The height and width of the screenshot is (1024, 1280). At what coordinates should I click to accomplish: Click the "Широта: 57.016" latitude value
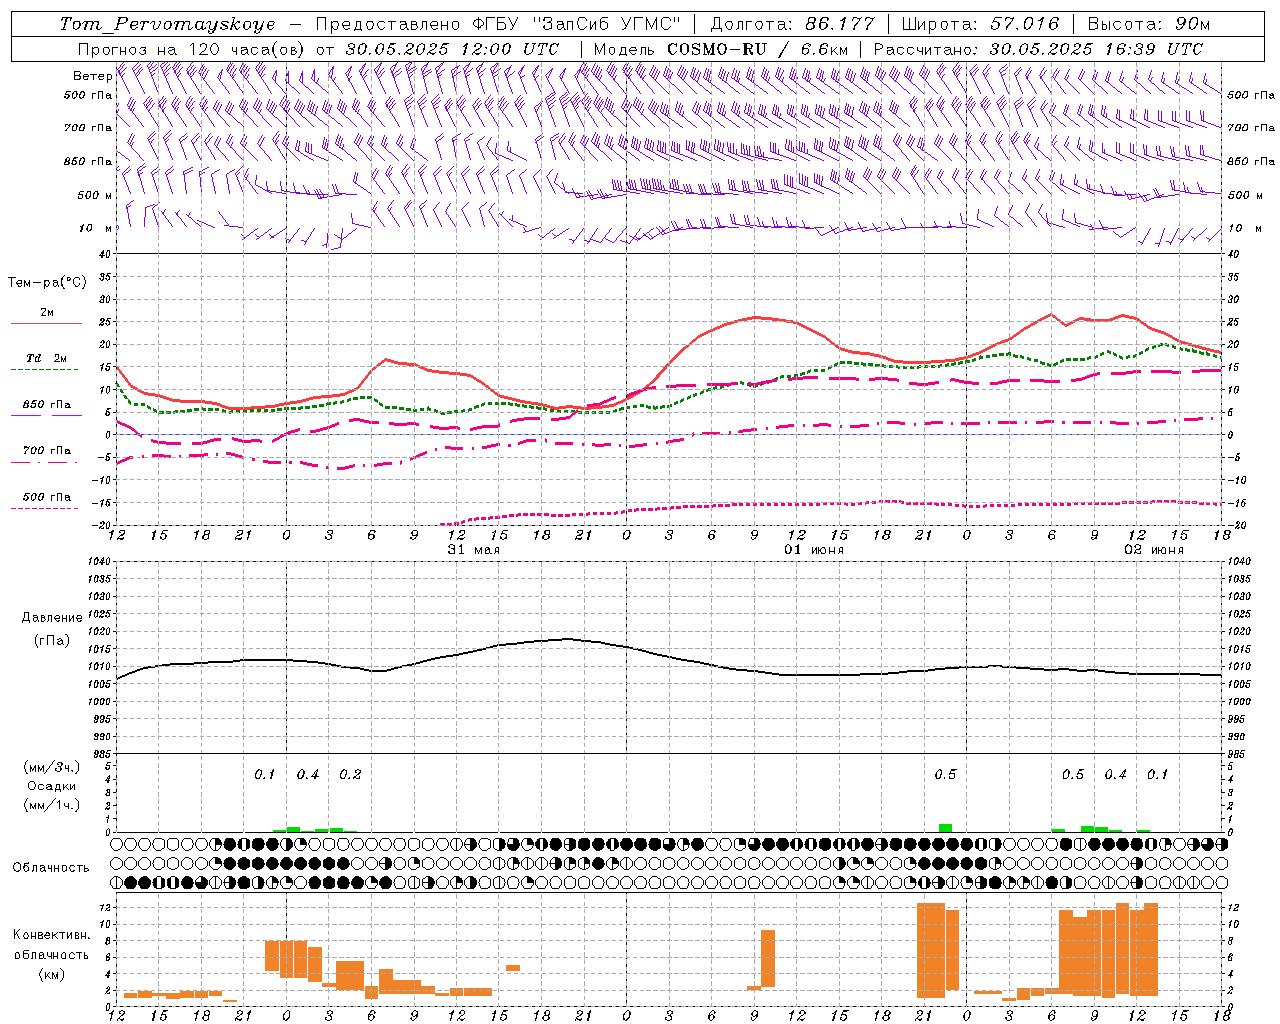pyautogui.click(x=980, y=24)
